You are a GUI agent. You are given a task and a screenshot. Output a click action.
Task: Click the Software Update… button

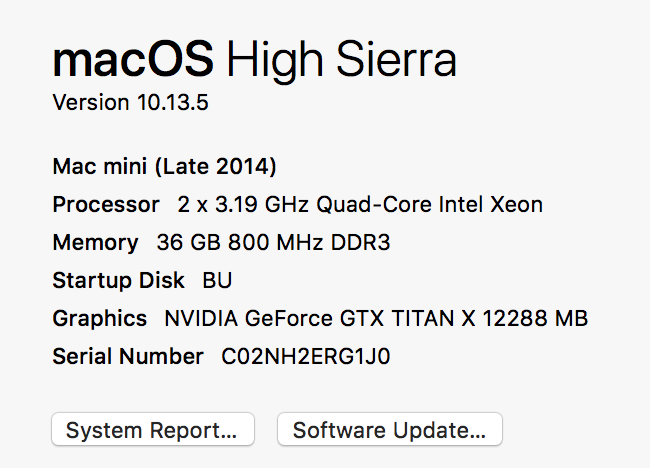click(x=390, y=429)
